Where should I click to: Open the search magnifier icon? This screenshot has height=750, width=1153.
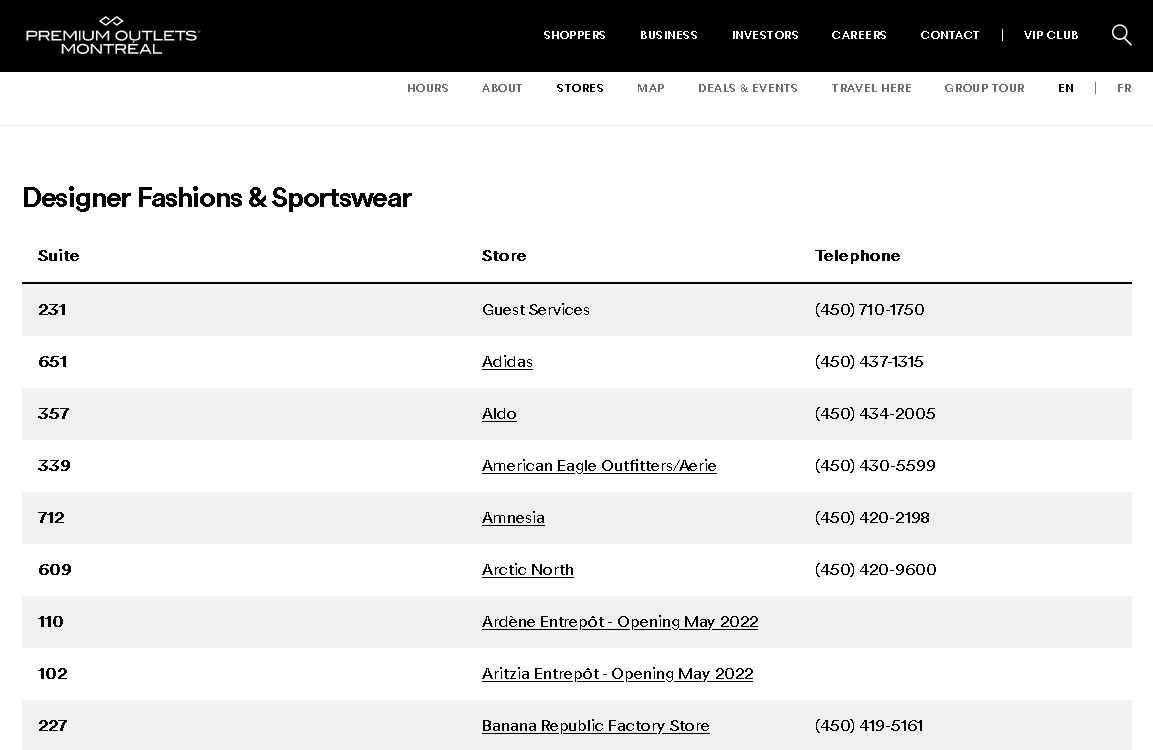[1121, 35]
